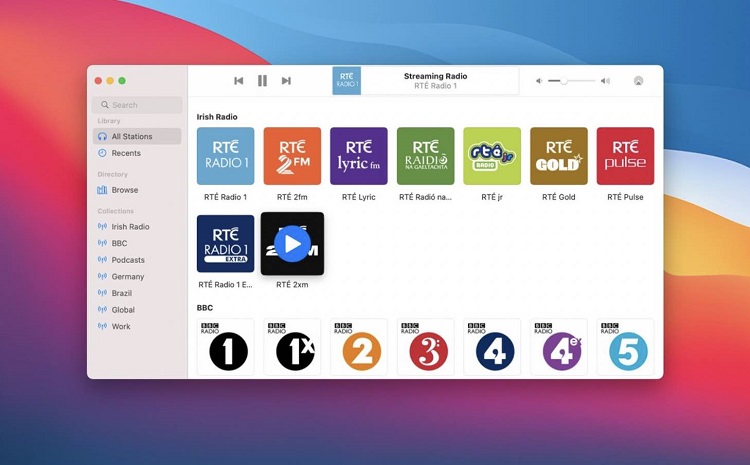Choose the RTÉ Lyric fm station
The height and width of the screenshot is (465, 750).
click(x=359, y=156)
